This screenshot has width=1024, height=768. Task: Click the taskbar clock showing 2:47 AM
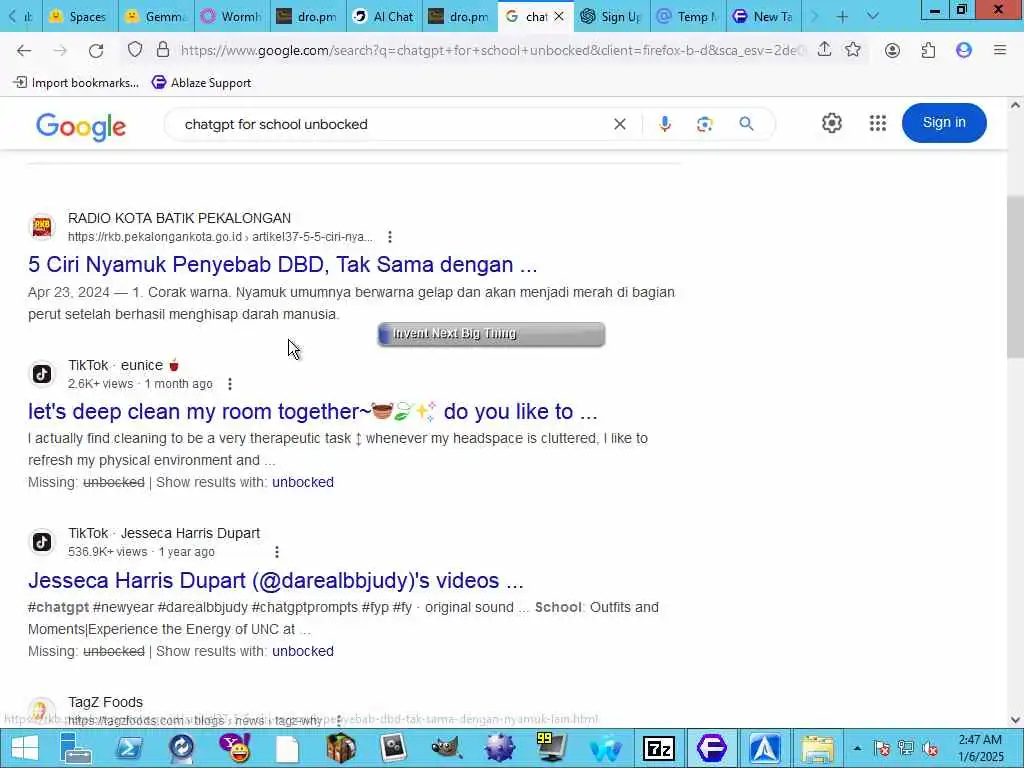(980, 748)
